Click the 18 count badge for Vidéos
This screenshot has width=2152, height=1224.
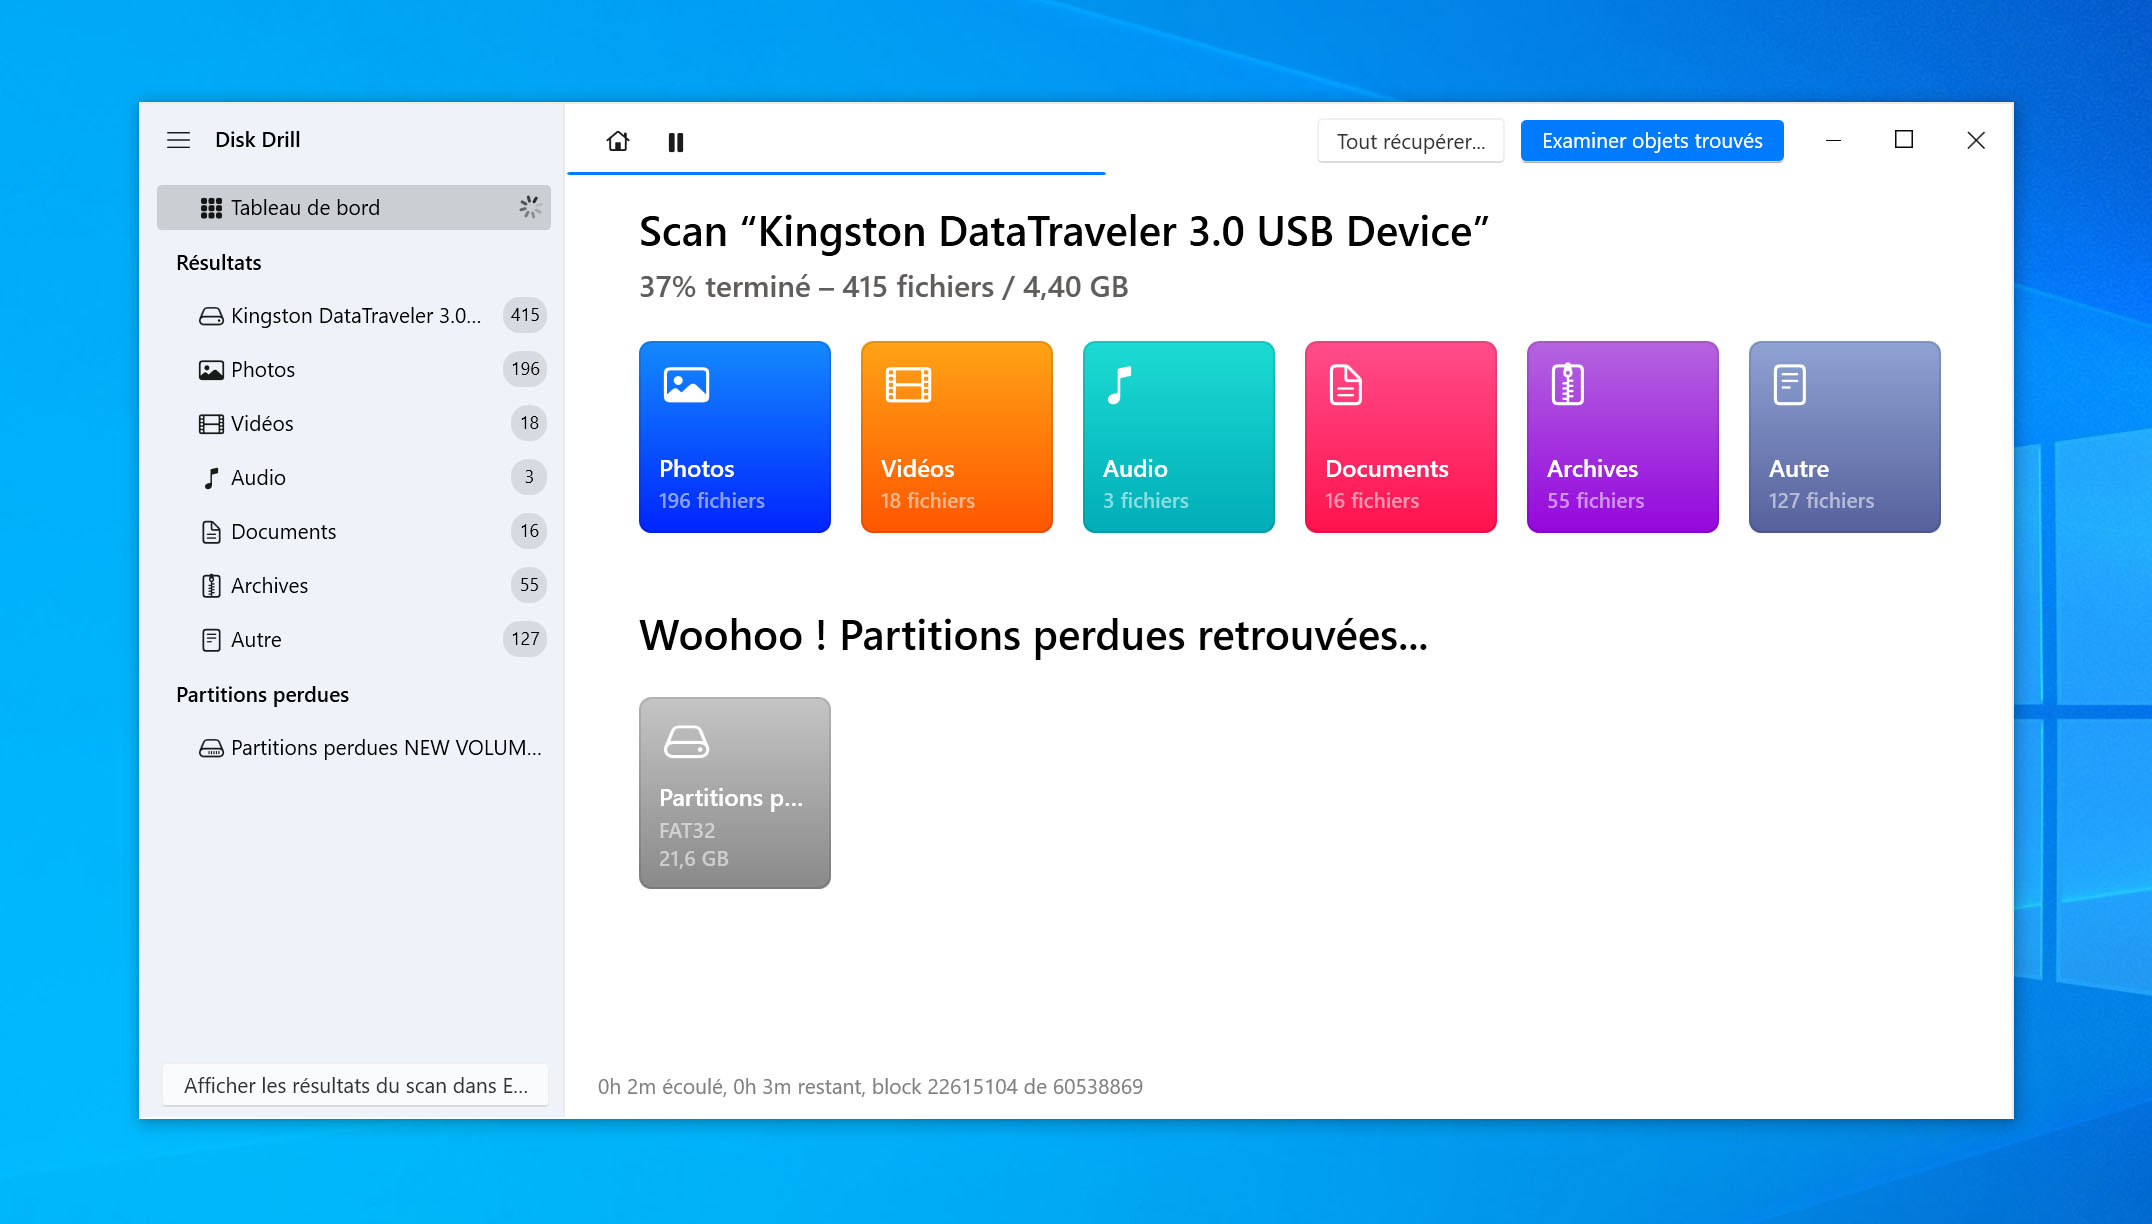(x=529, y=423)
